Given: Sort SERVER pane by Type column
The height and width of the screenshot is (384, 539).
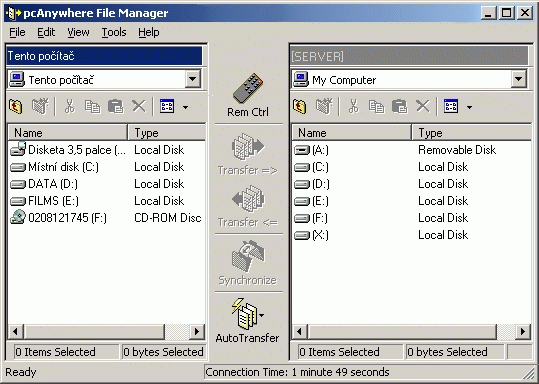Looking at the screenshot, I should (472, 133).
